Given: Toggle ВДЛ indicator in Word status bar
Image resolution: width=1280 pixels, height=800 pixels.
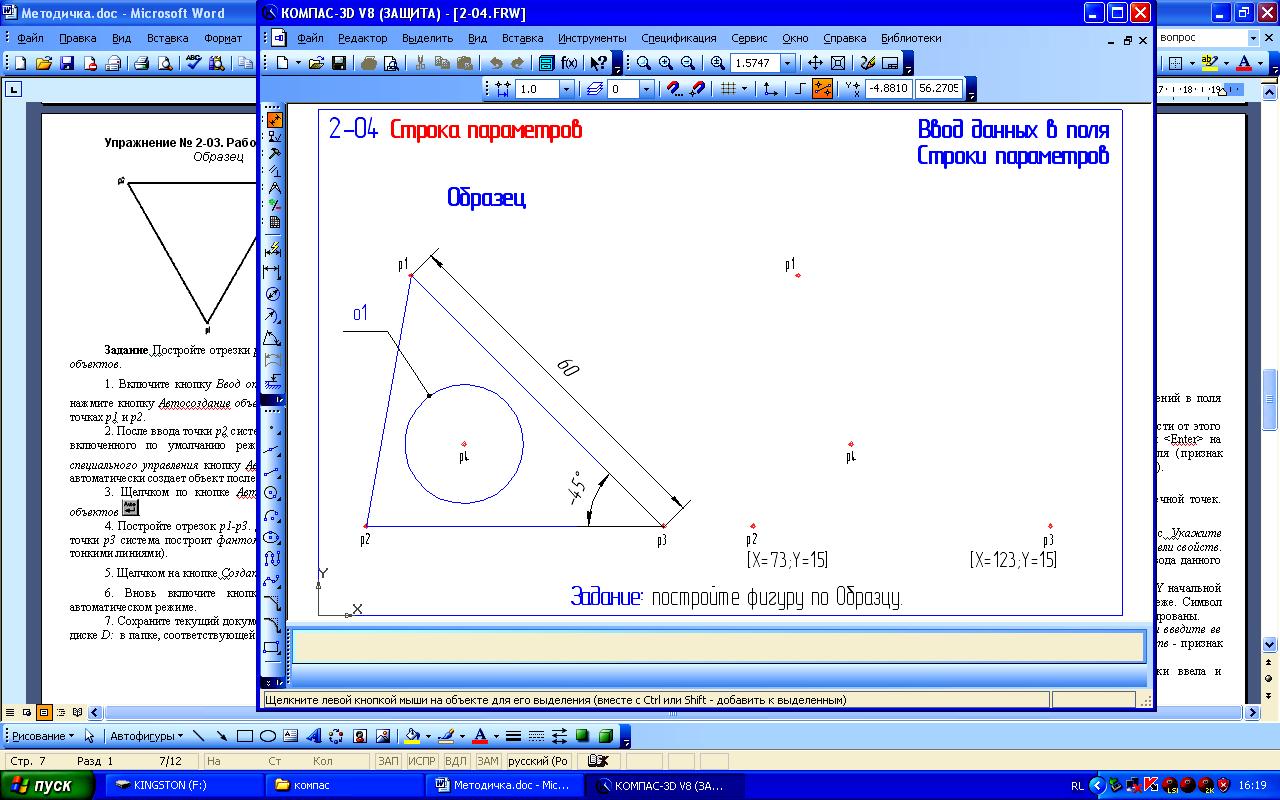Looking at the screenshot, I should tap(456, 761).
